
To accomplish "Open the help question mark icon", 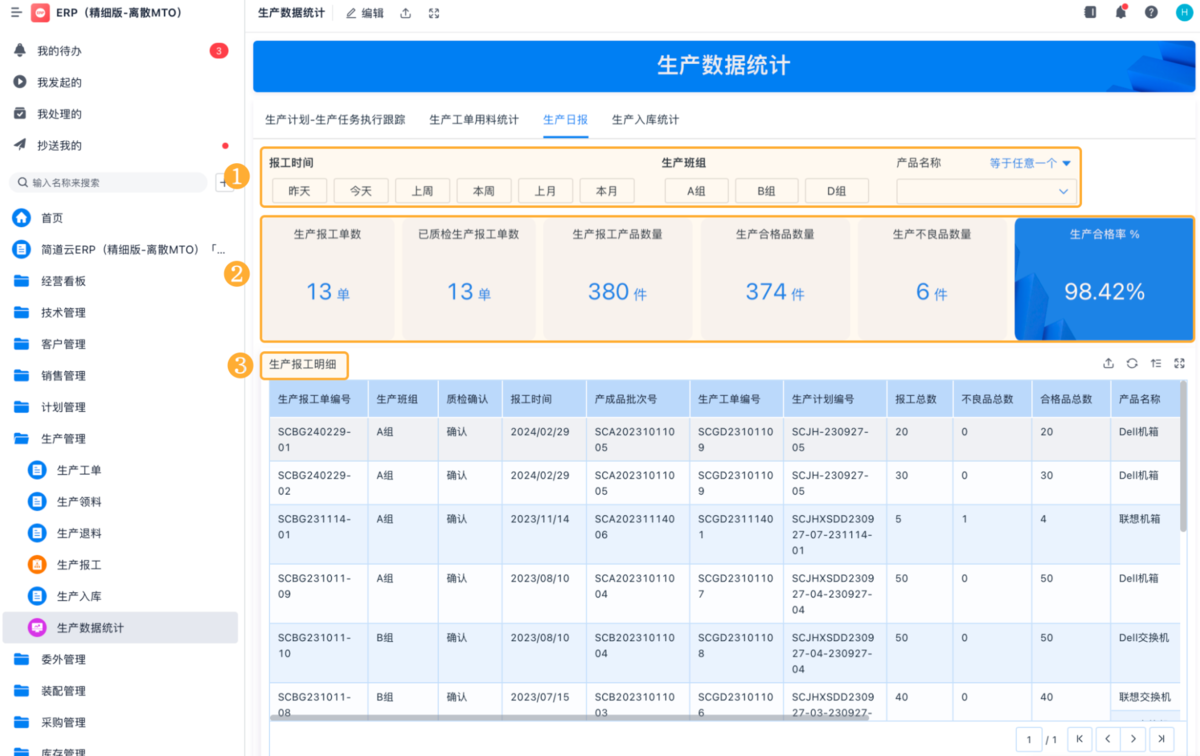I will [x=1151, y=13].
